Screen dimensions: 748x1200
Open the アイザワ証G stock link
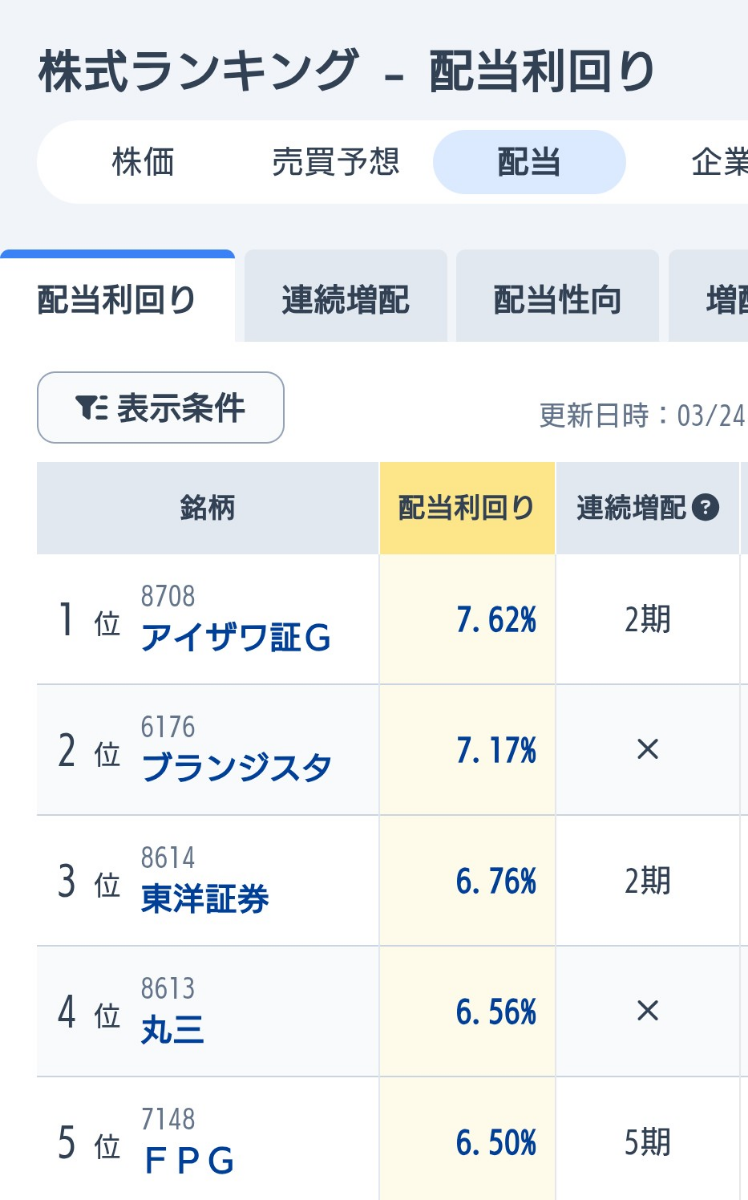pos(236,638)
